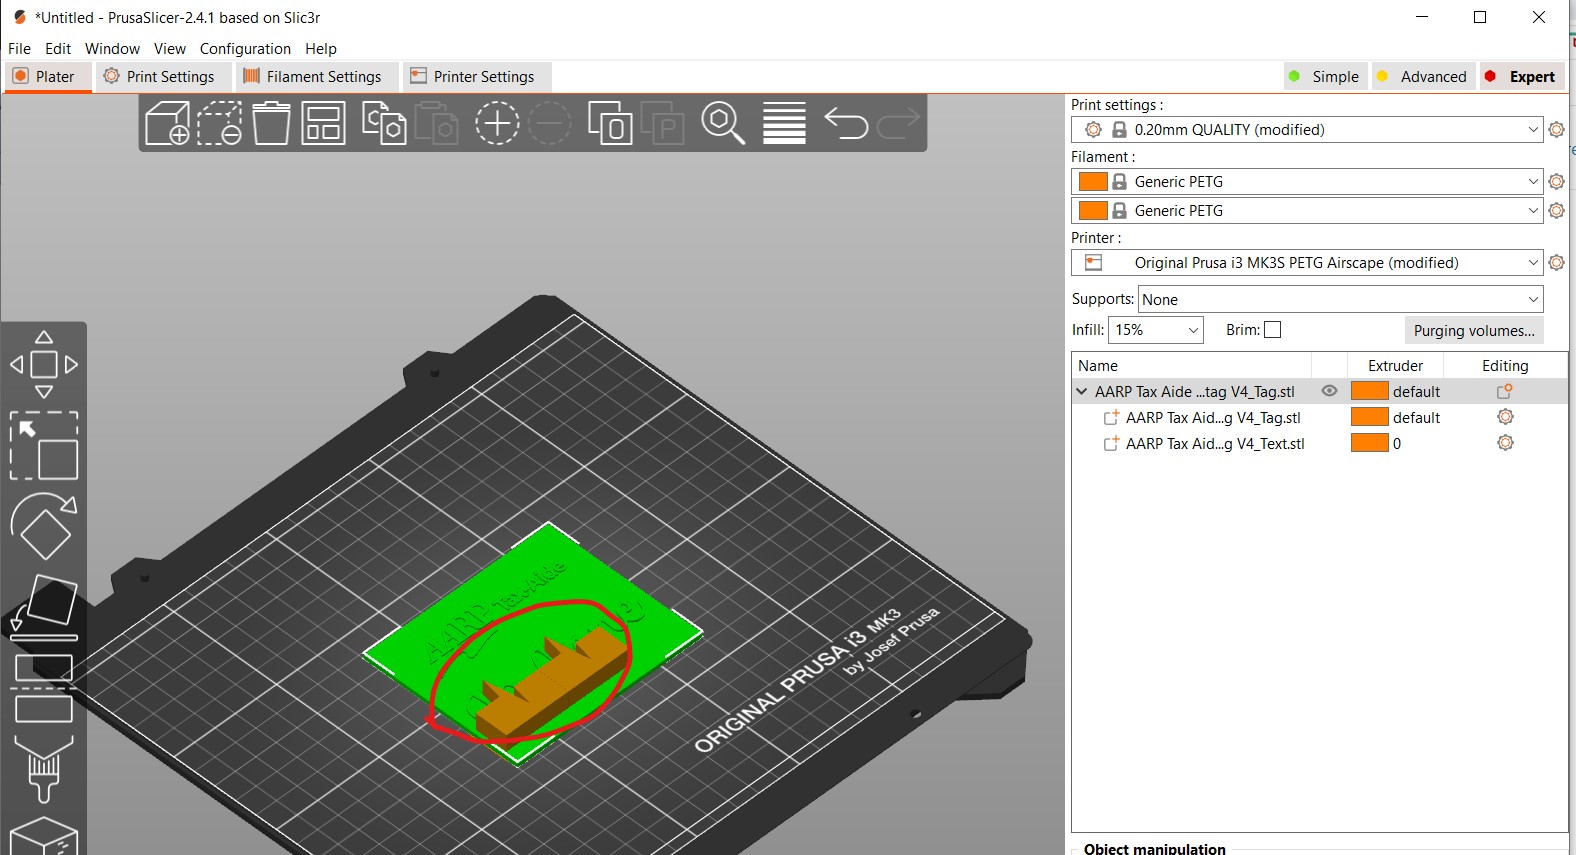Click the Split to objects icon
This screenshot has width=1576, height=855.
pos(610,123)
